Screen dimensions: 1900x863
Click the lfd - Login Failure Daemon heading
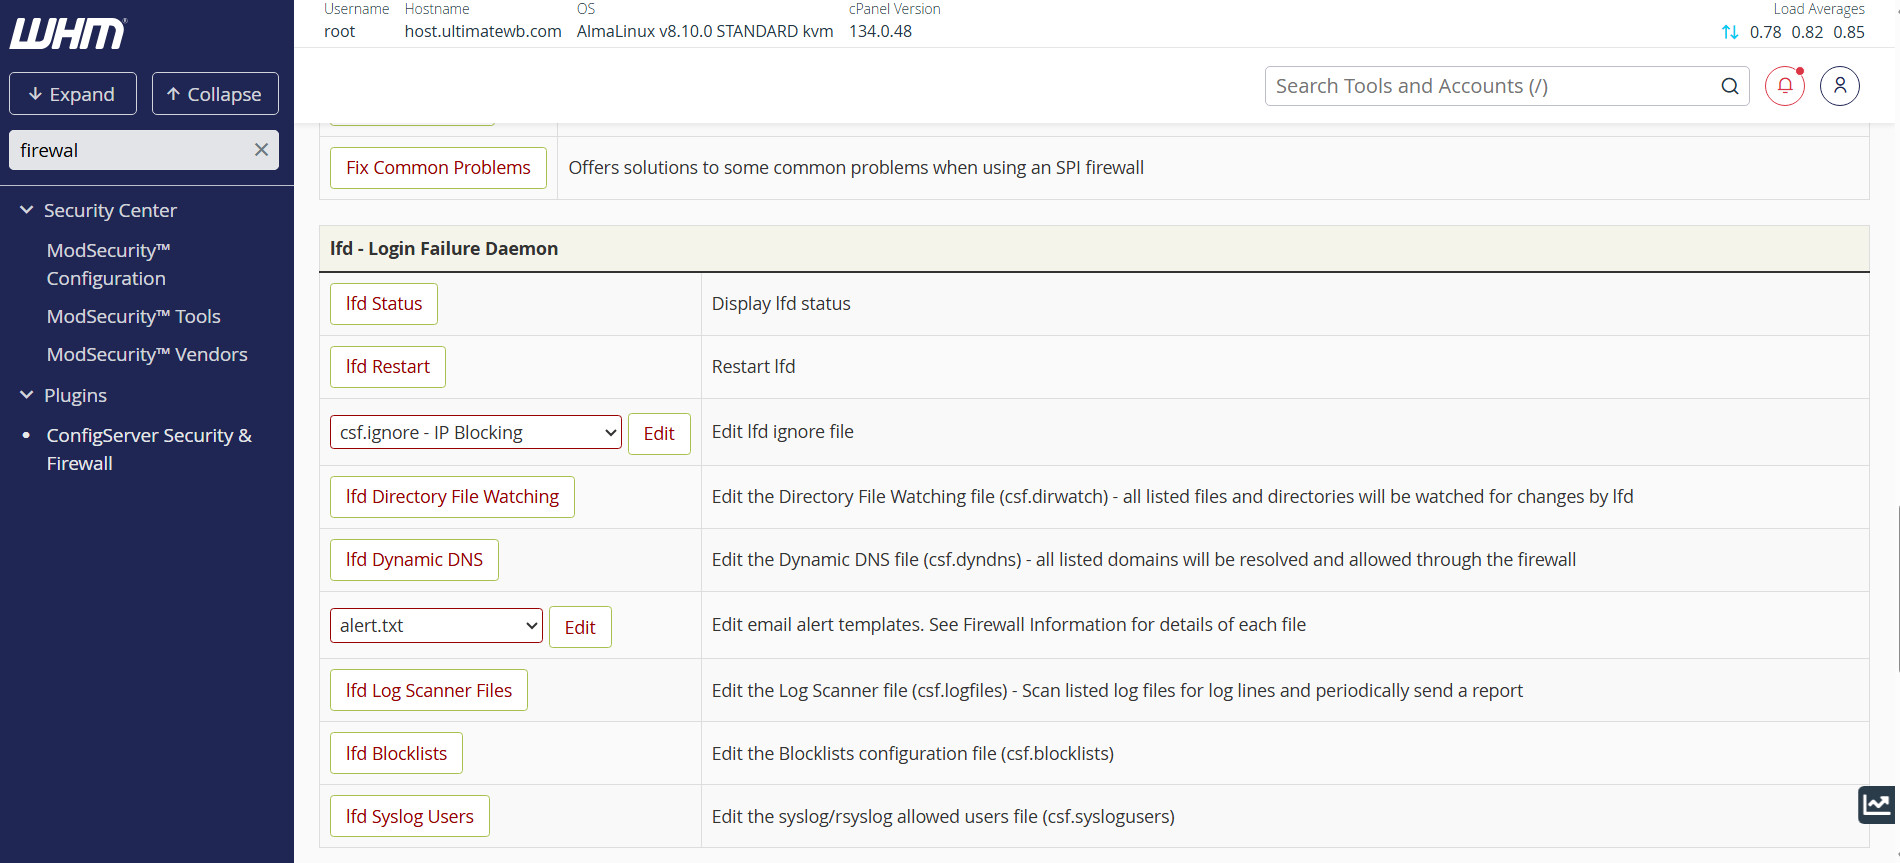coord(444,248)
